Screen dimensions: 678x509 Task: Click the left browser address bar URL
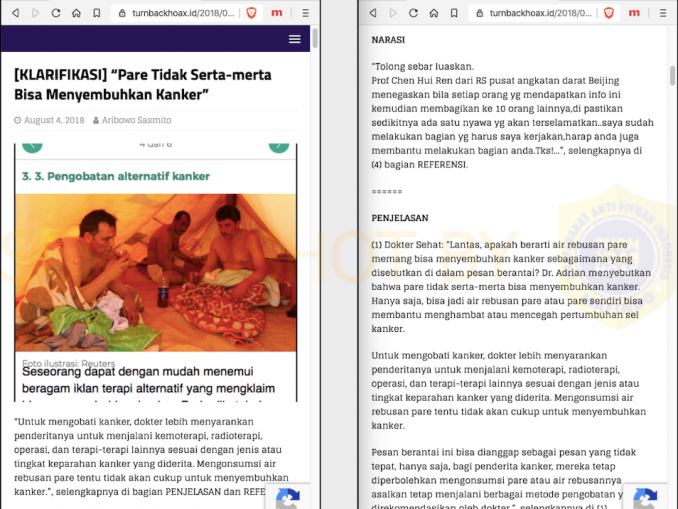point(183,13)
